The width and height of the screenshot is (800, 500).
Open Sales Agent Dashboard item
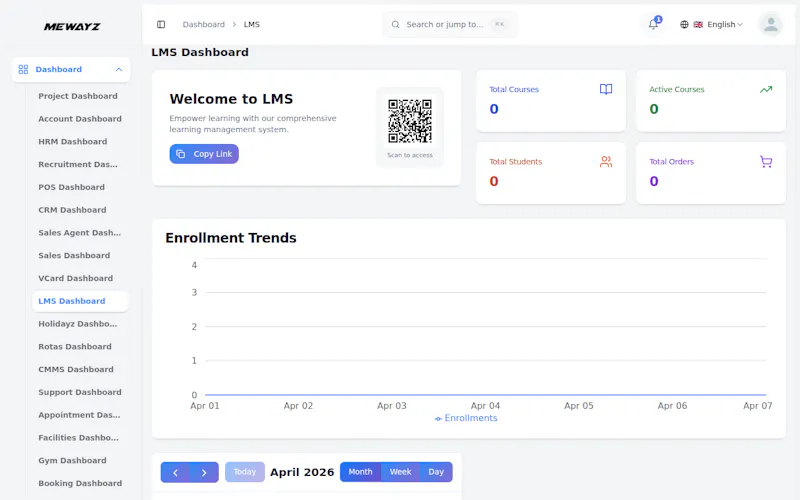tap(79, 233)
